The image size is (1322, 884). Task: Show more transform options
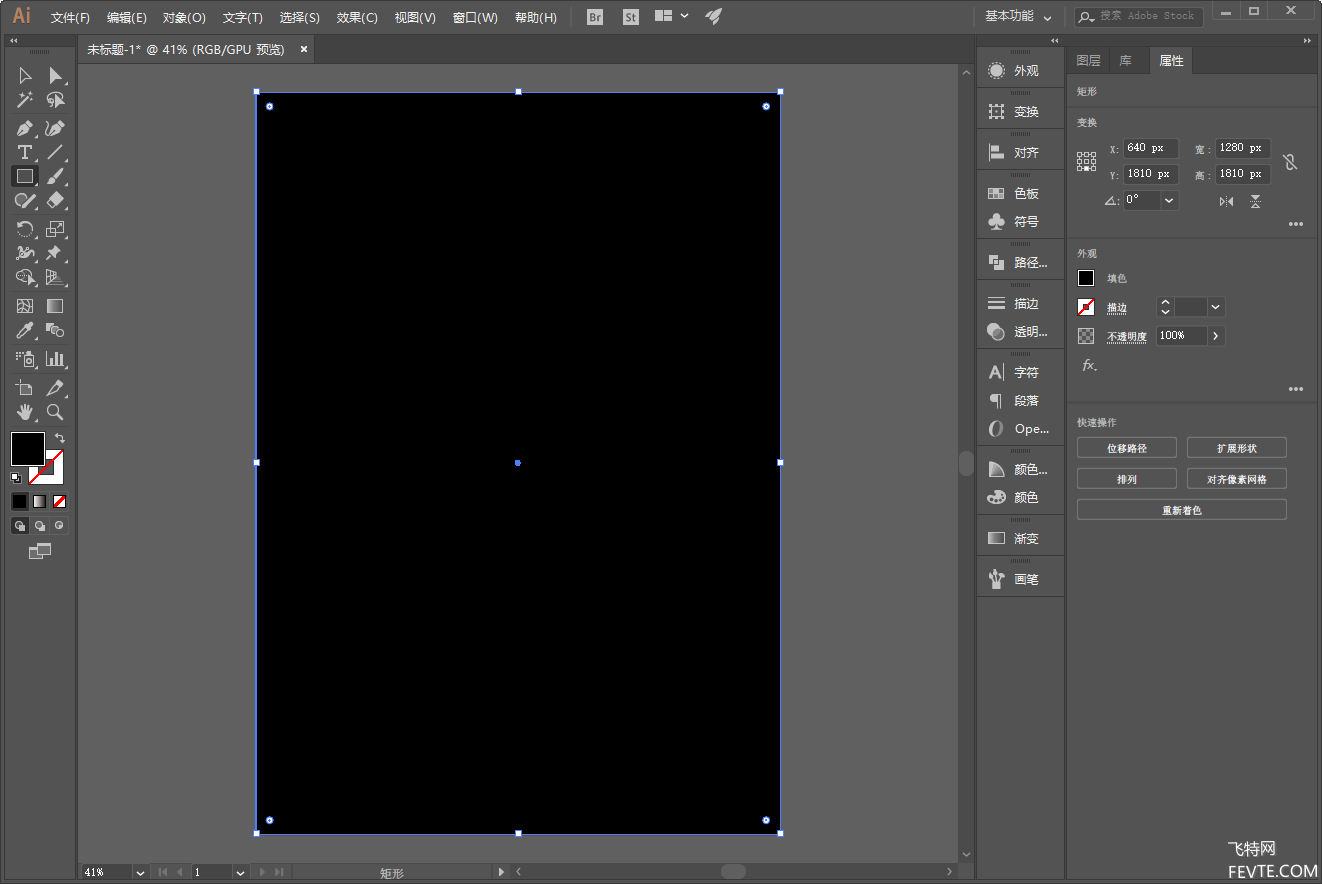(x=1296, y=225)
